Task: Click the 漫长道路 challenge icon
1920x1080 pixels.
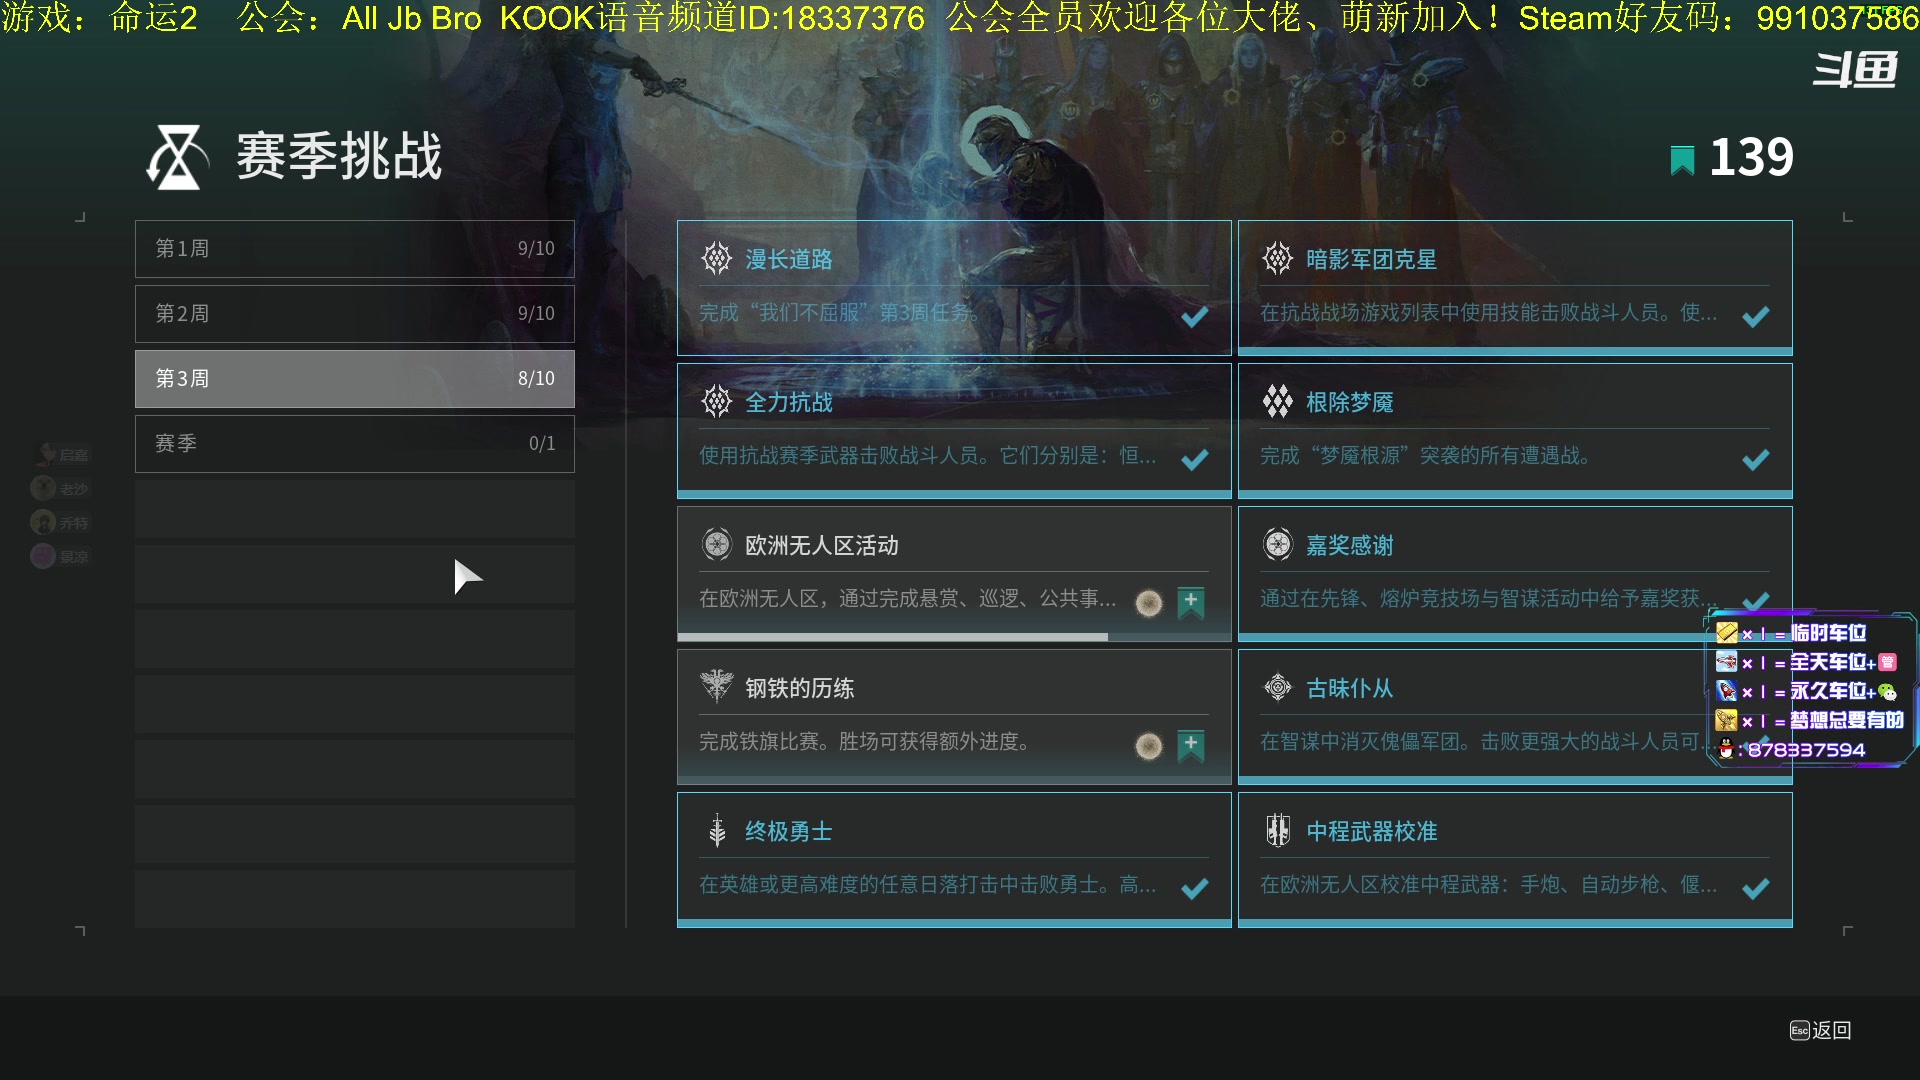Action: coord(717,259)
